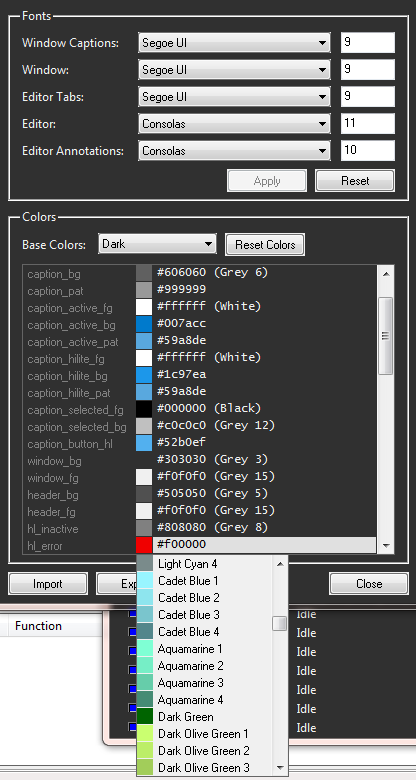This screenshot has width=416, height=780.
Task: Select the header_fg property name
Action: (52, 512)
